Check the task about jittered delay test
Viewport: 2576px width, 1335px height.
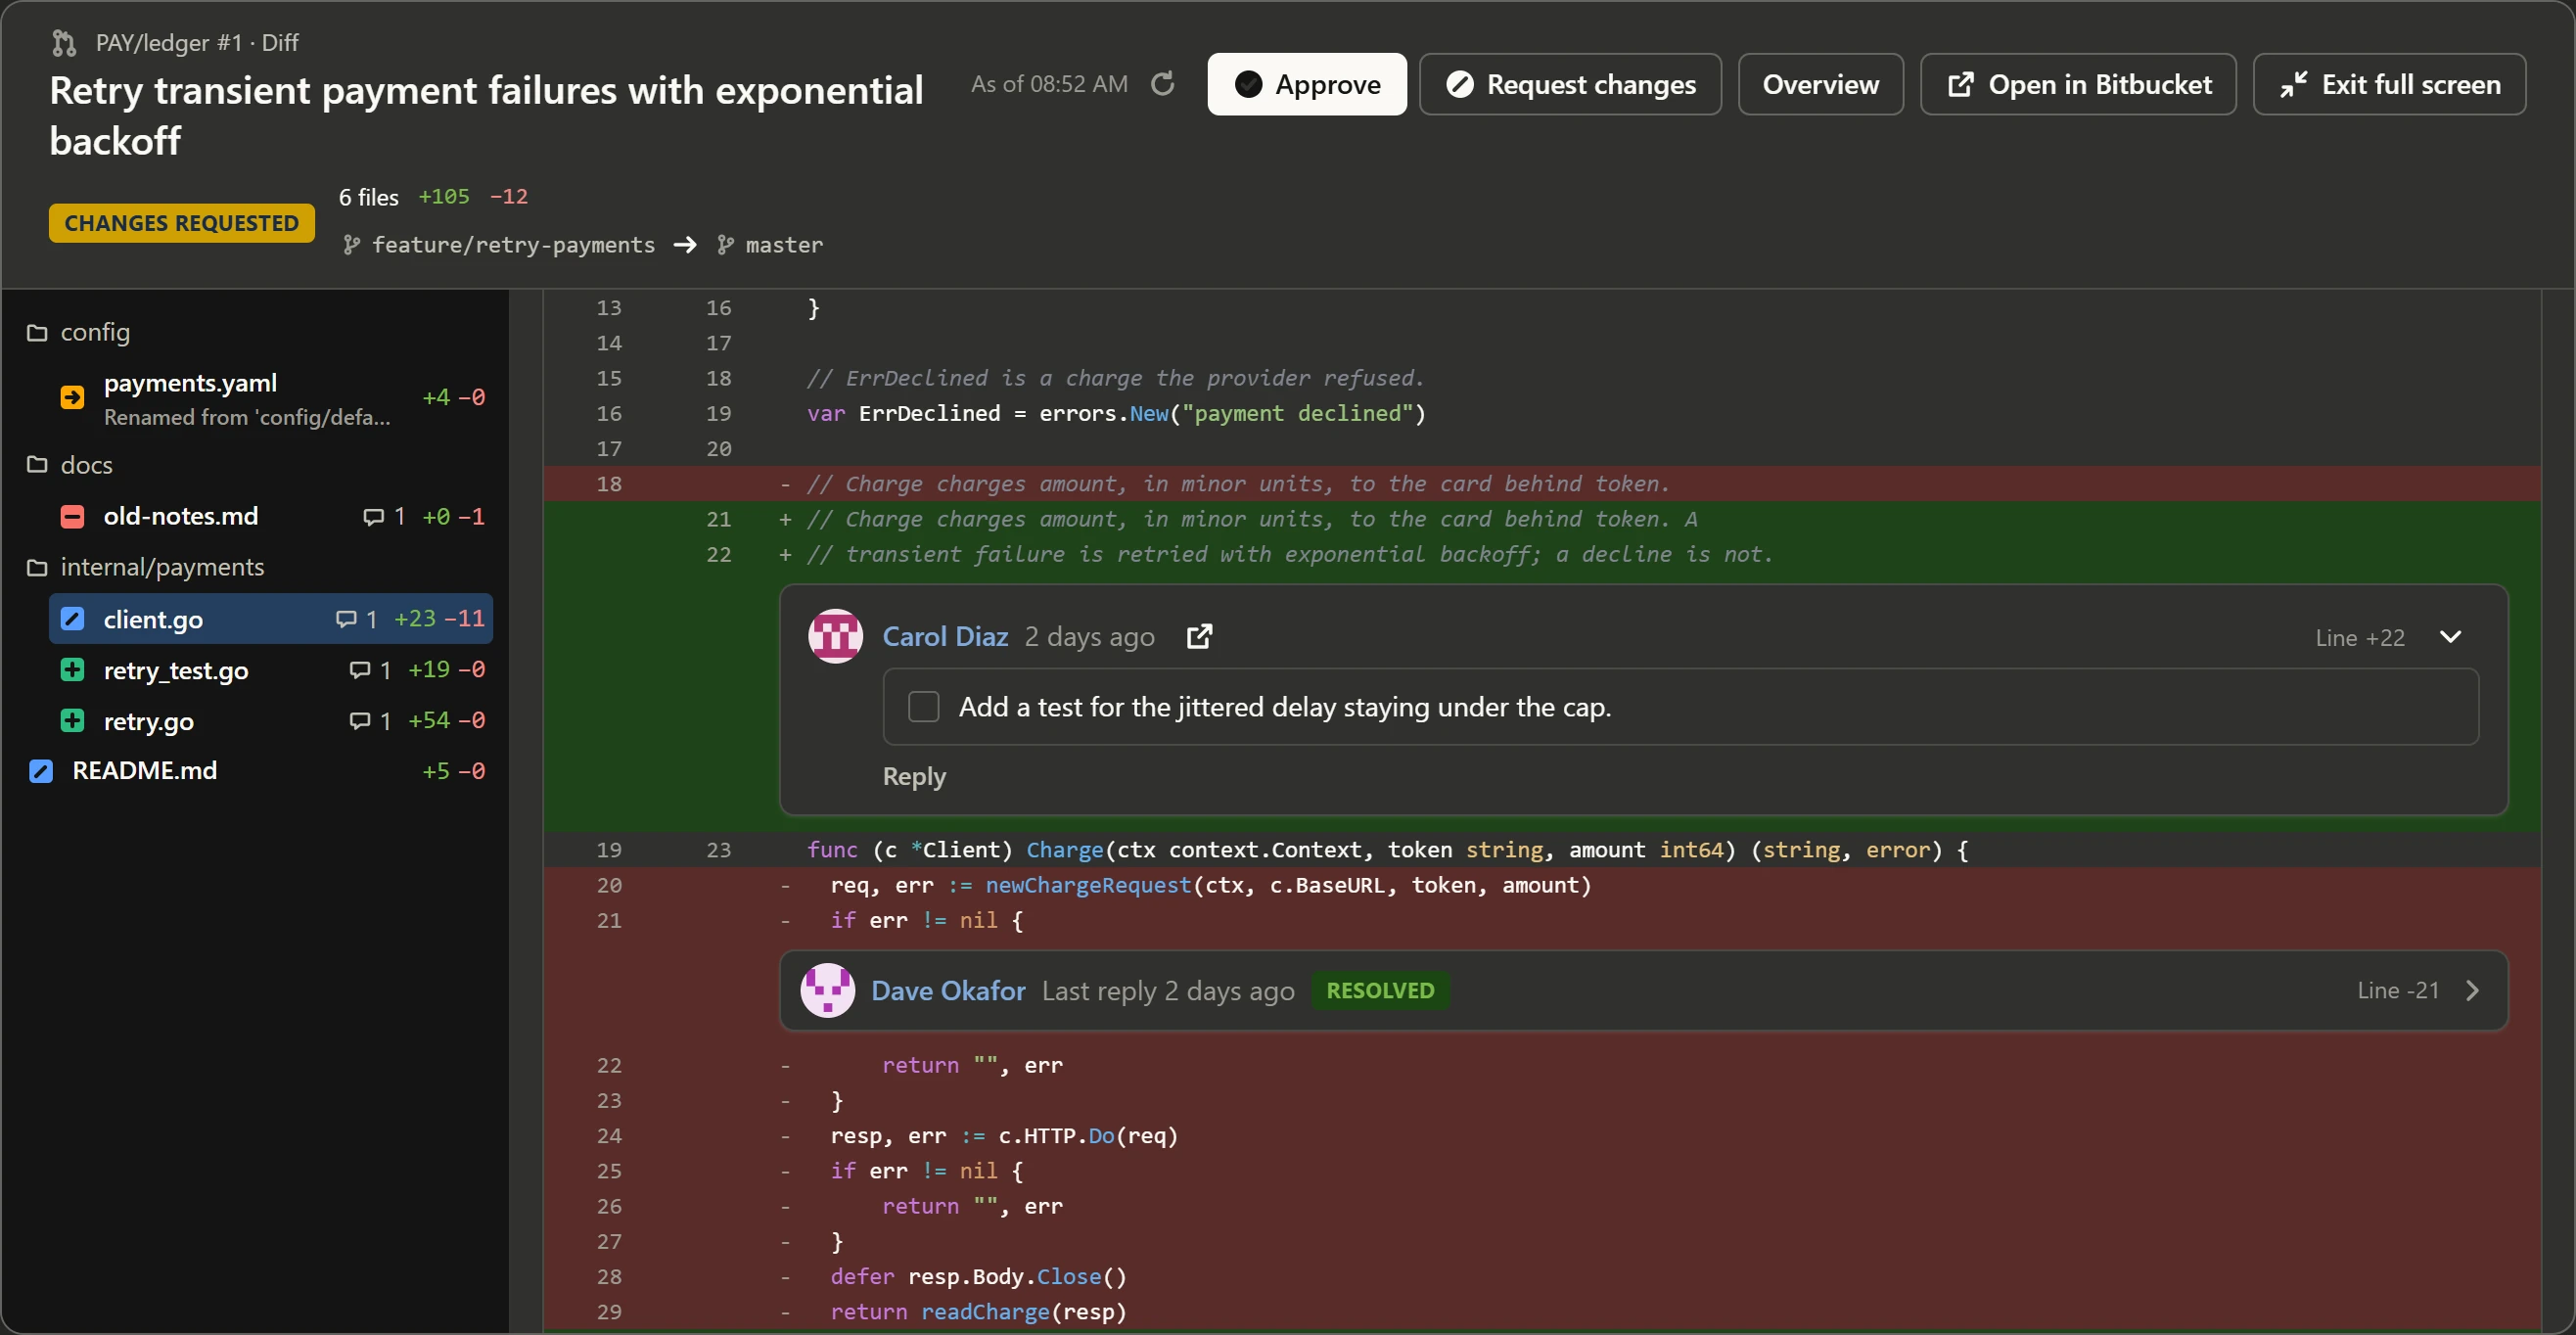[923, 707]
